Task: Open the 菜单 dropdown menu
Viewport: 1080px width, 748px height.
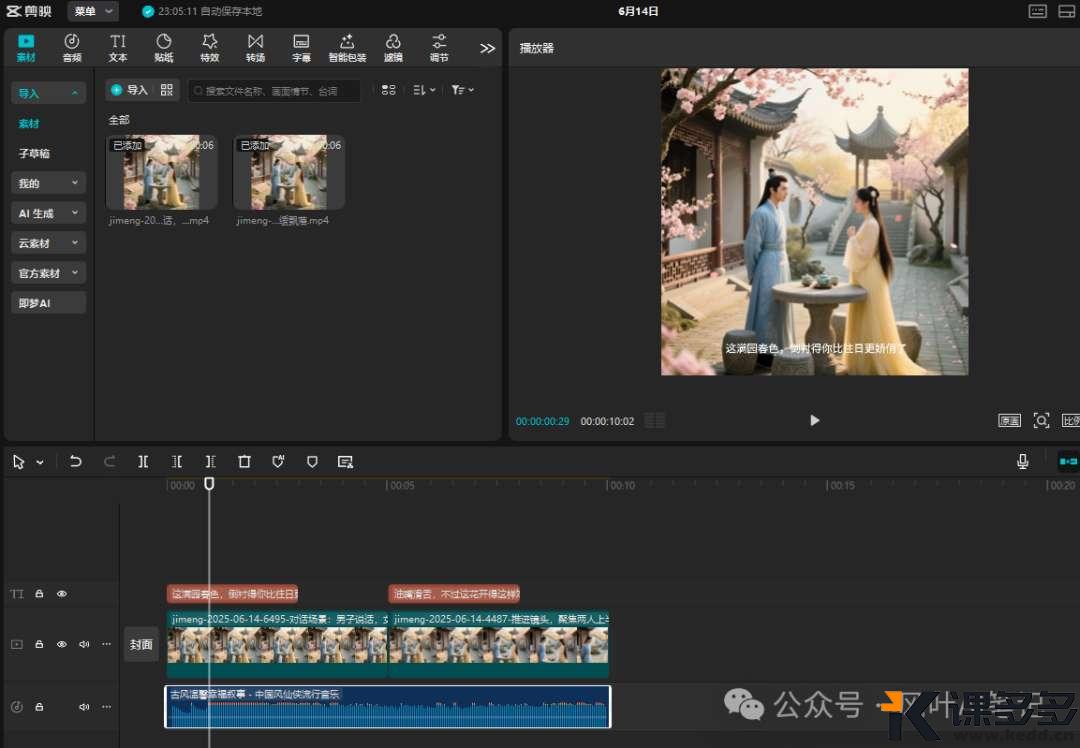Action: (x=93, y=11)
